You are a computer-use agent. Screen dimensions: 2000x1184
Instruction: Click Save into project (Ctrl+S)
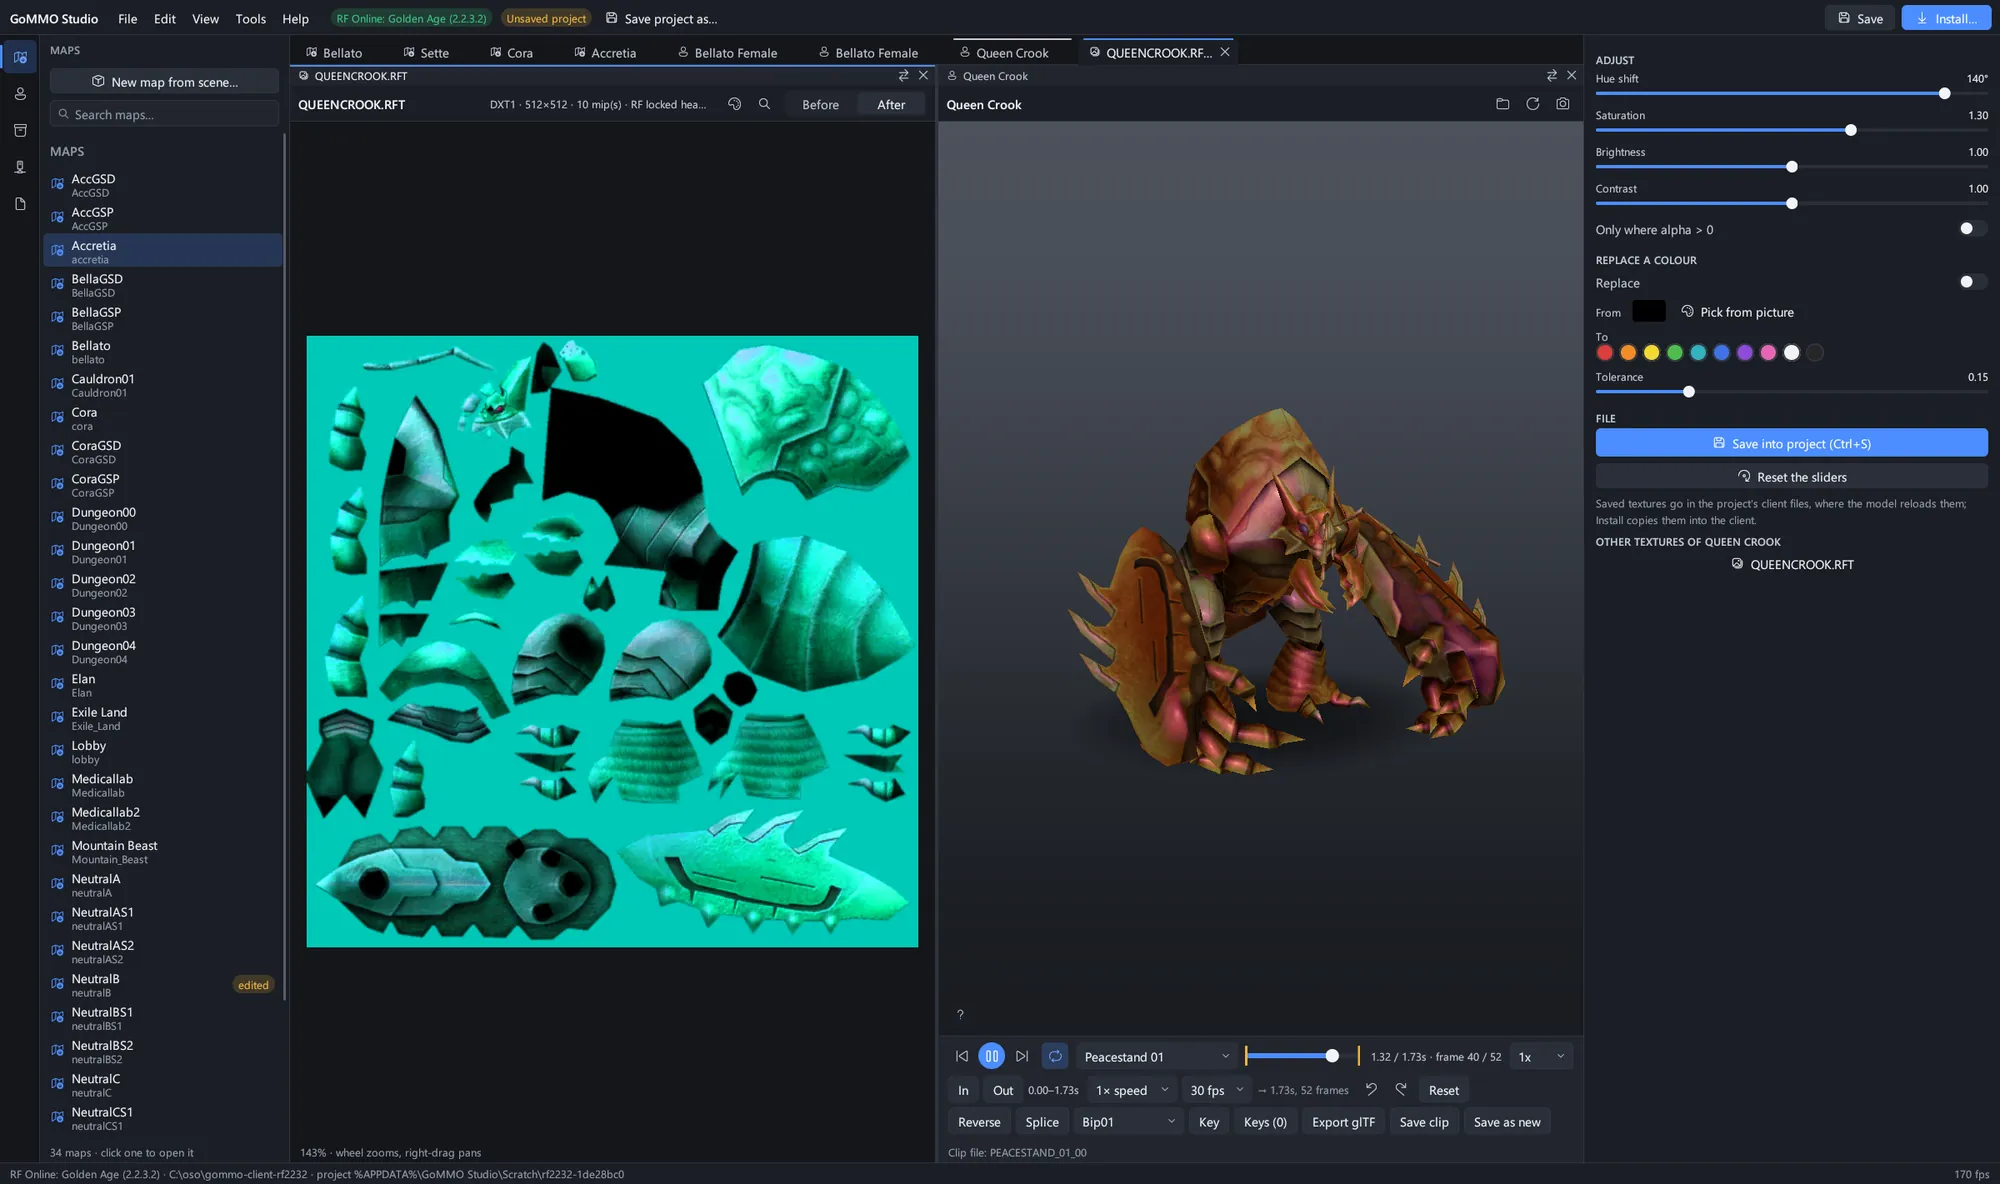click(1791, 443)
